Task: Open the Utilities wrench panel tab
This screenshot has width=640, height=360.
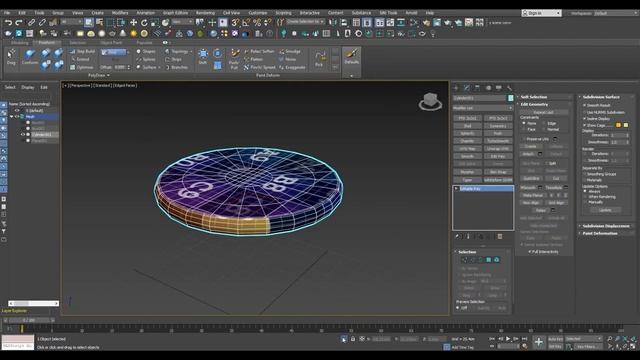Action: 509,88
